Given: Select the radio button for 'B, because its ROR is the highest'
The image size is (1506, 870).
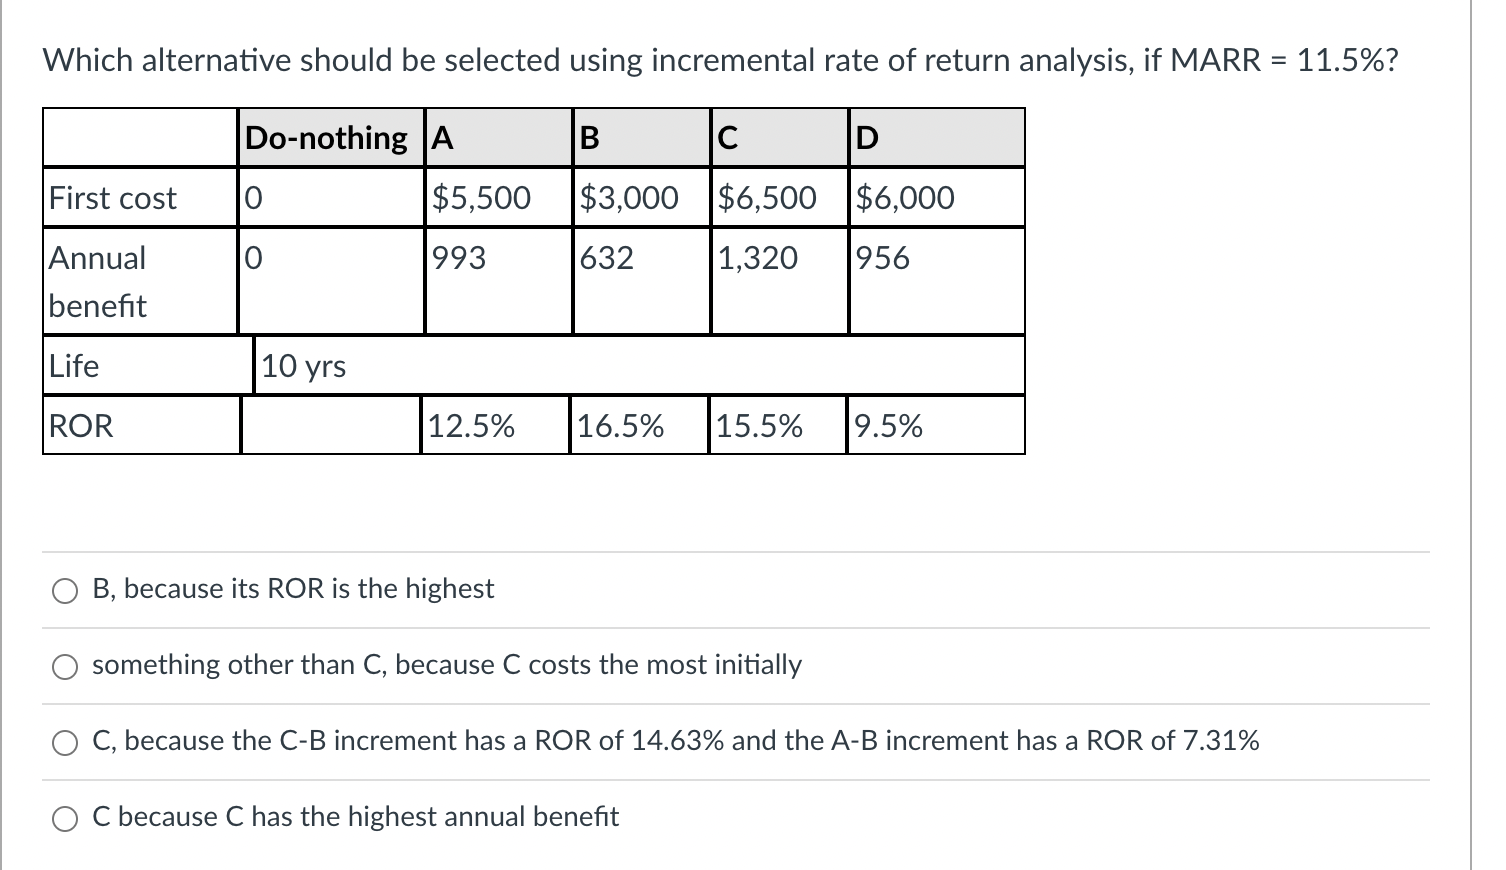Looking at the screenshot, I should pyautogui.click(x=65, y=590).
